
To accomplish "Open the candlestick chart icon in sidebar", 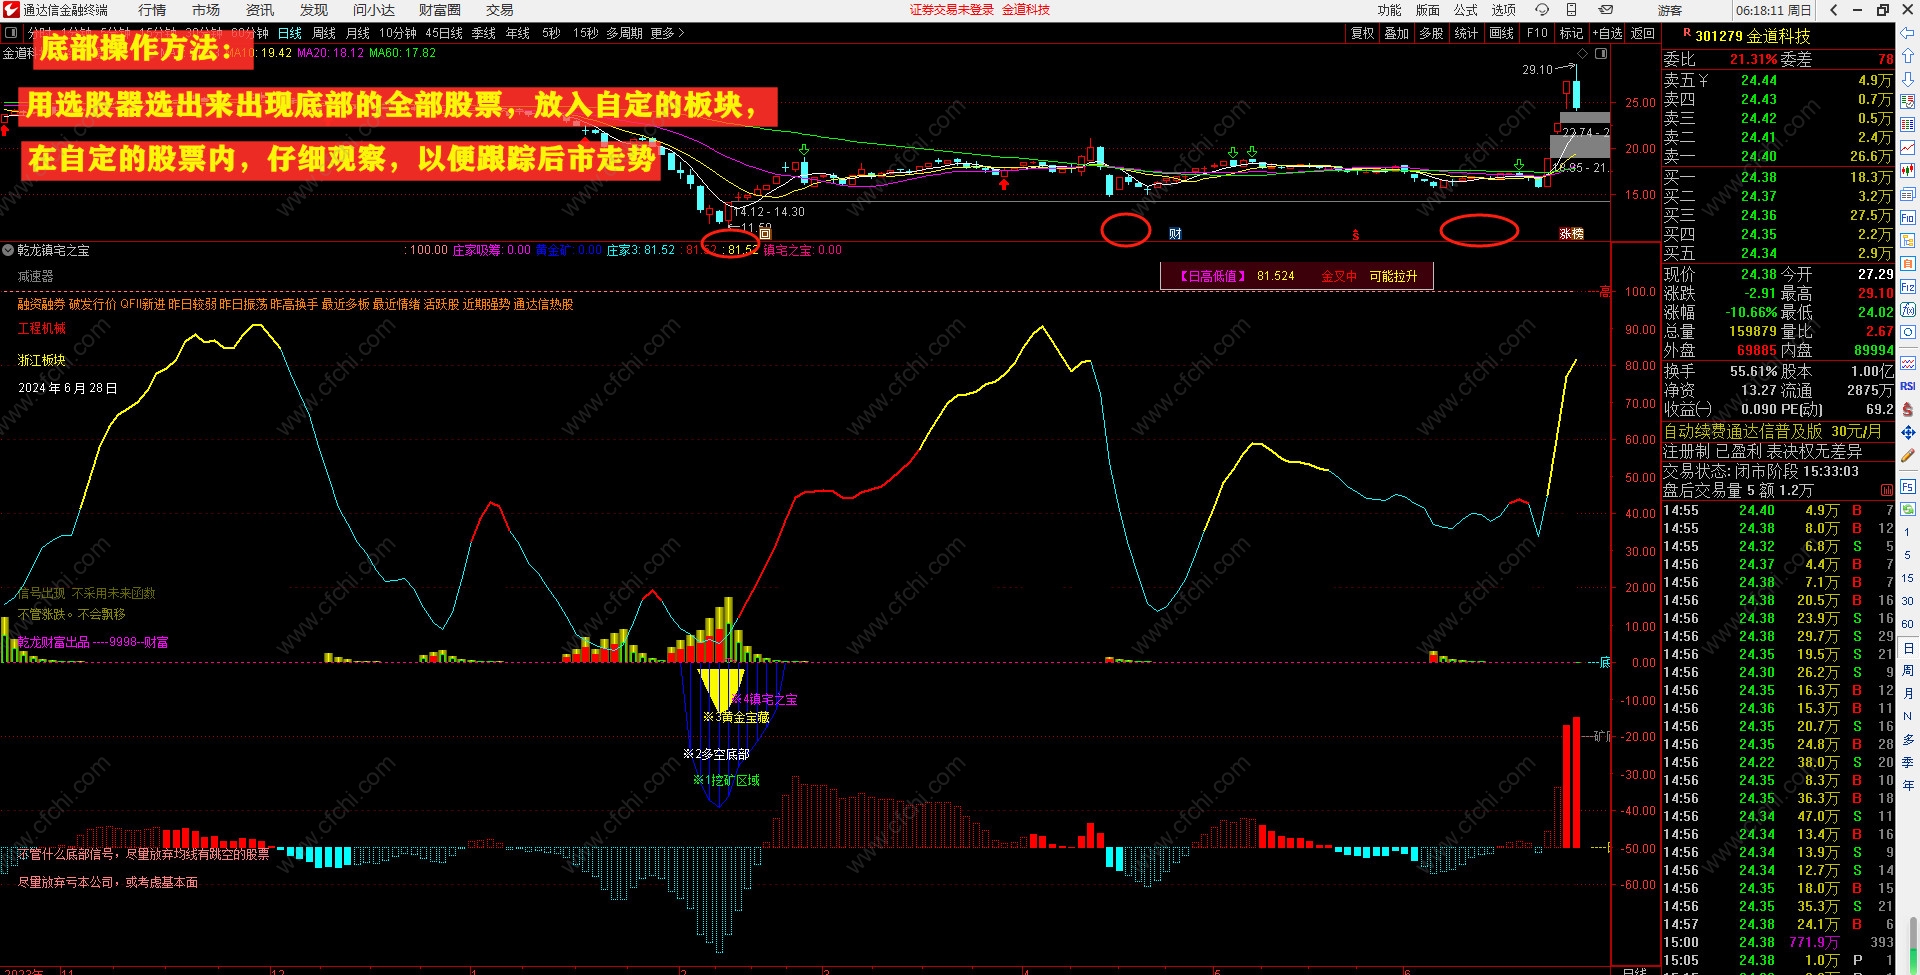I will 1908,171.
